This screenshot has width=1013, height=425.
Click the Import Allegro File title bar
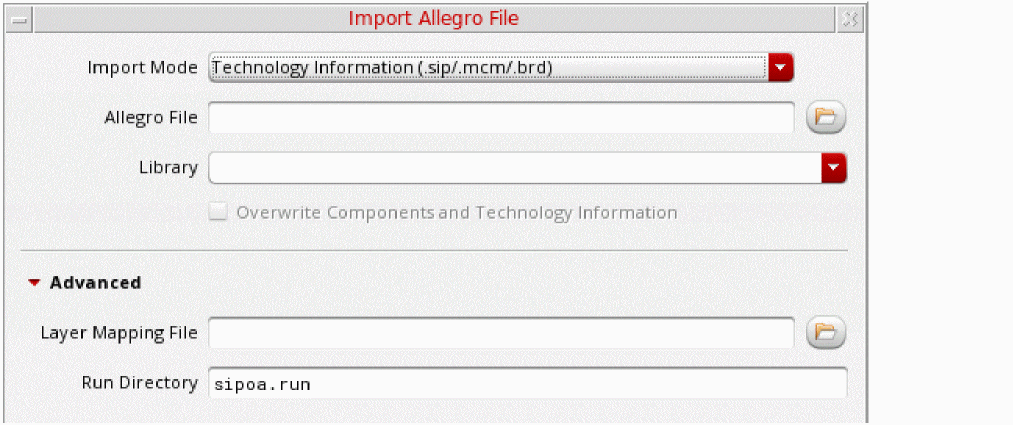point(433,18)
